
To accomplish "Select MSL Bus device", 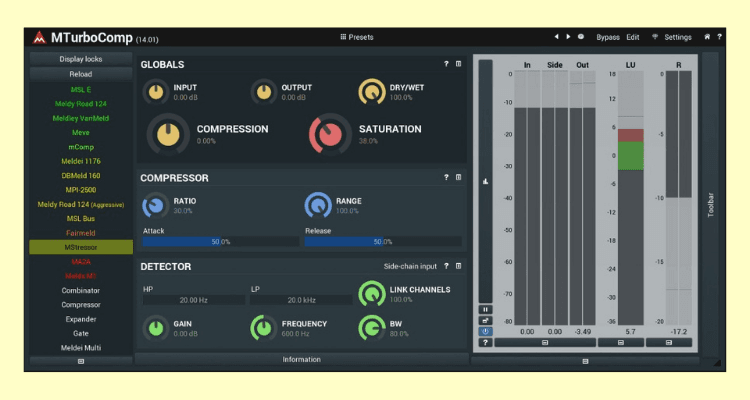I will click(x=81, y=219).
